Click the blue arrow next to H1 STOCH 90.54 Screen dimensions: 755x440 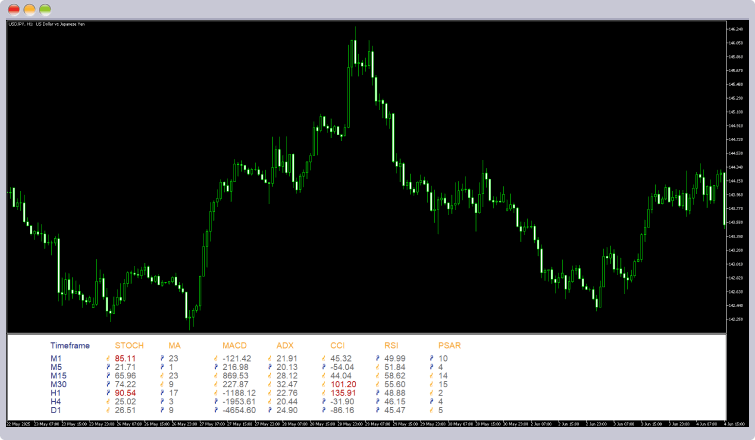[x=108, y=393]
